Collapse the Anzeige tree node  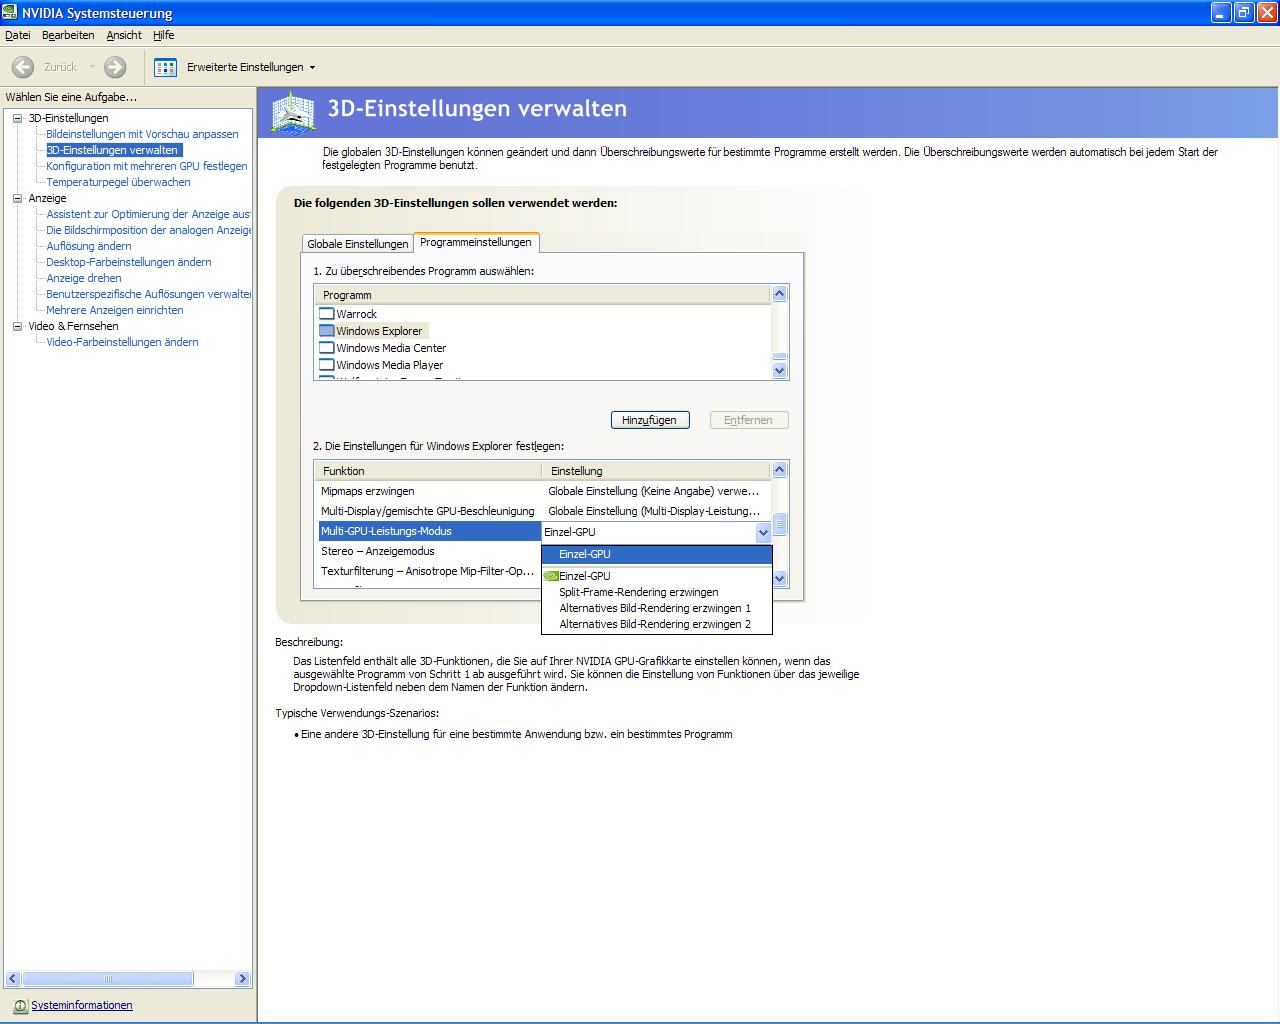pyautogui.click(x=17, y=198)
